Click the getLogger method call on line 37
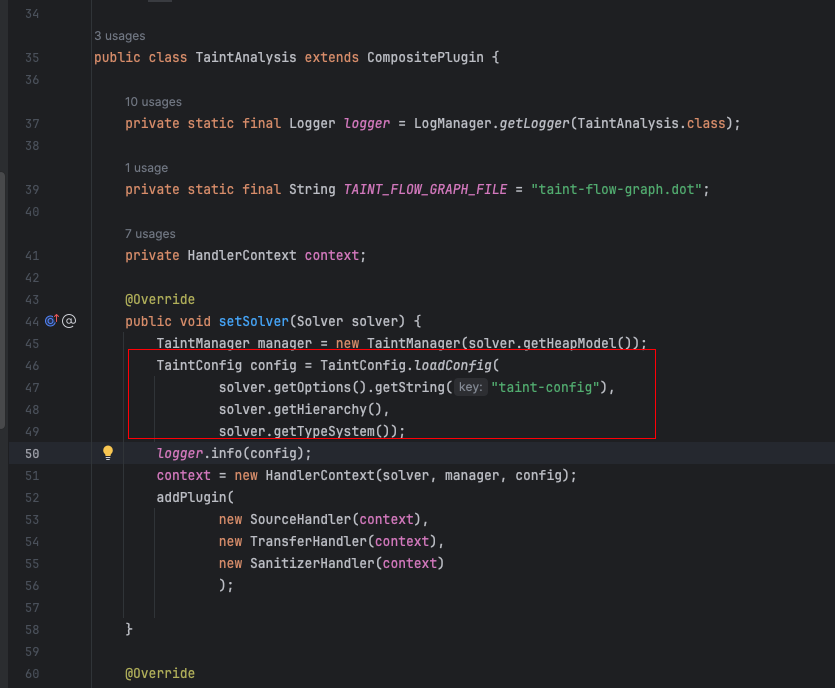Image resolution: width=835 pixels, height=688 pixels. pos(534,124)
